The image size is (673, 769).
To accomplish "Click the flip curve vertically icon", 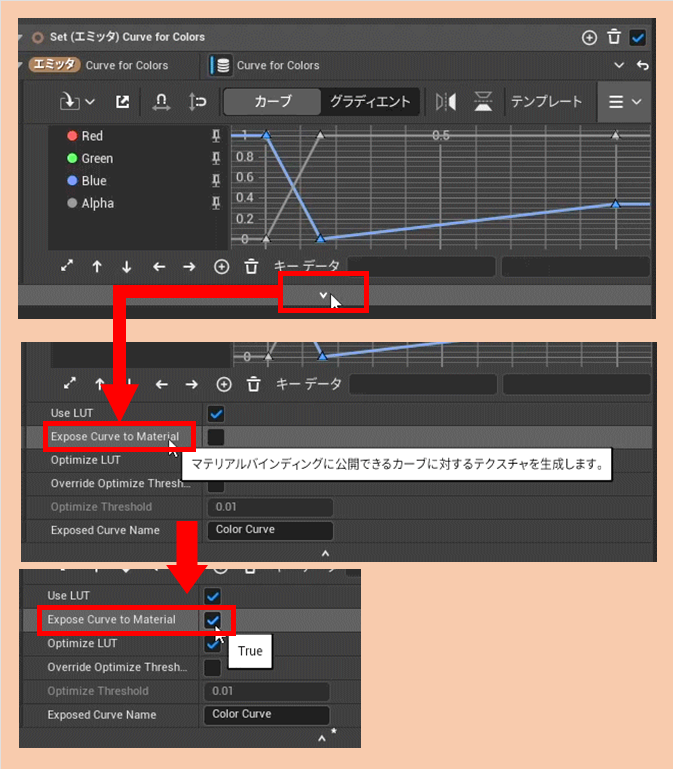I will point(483,102).
